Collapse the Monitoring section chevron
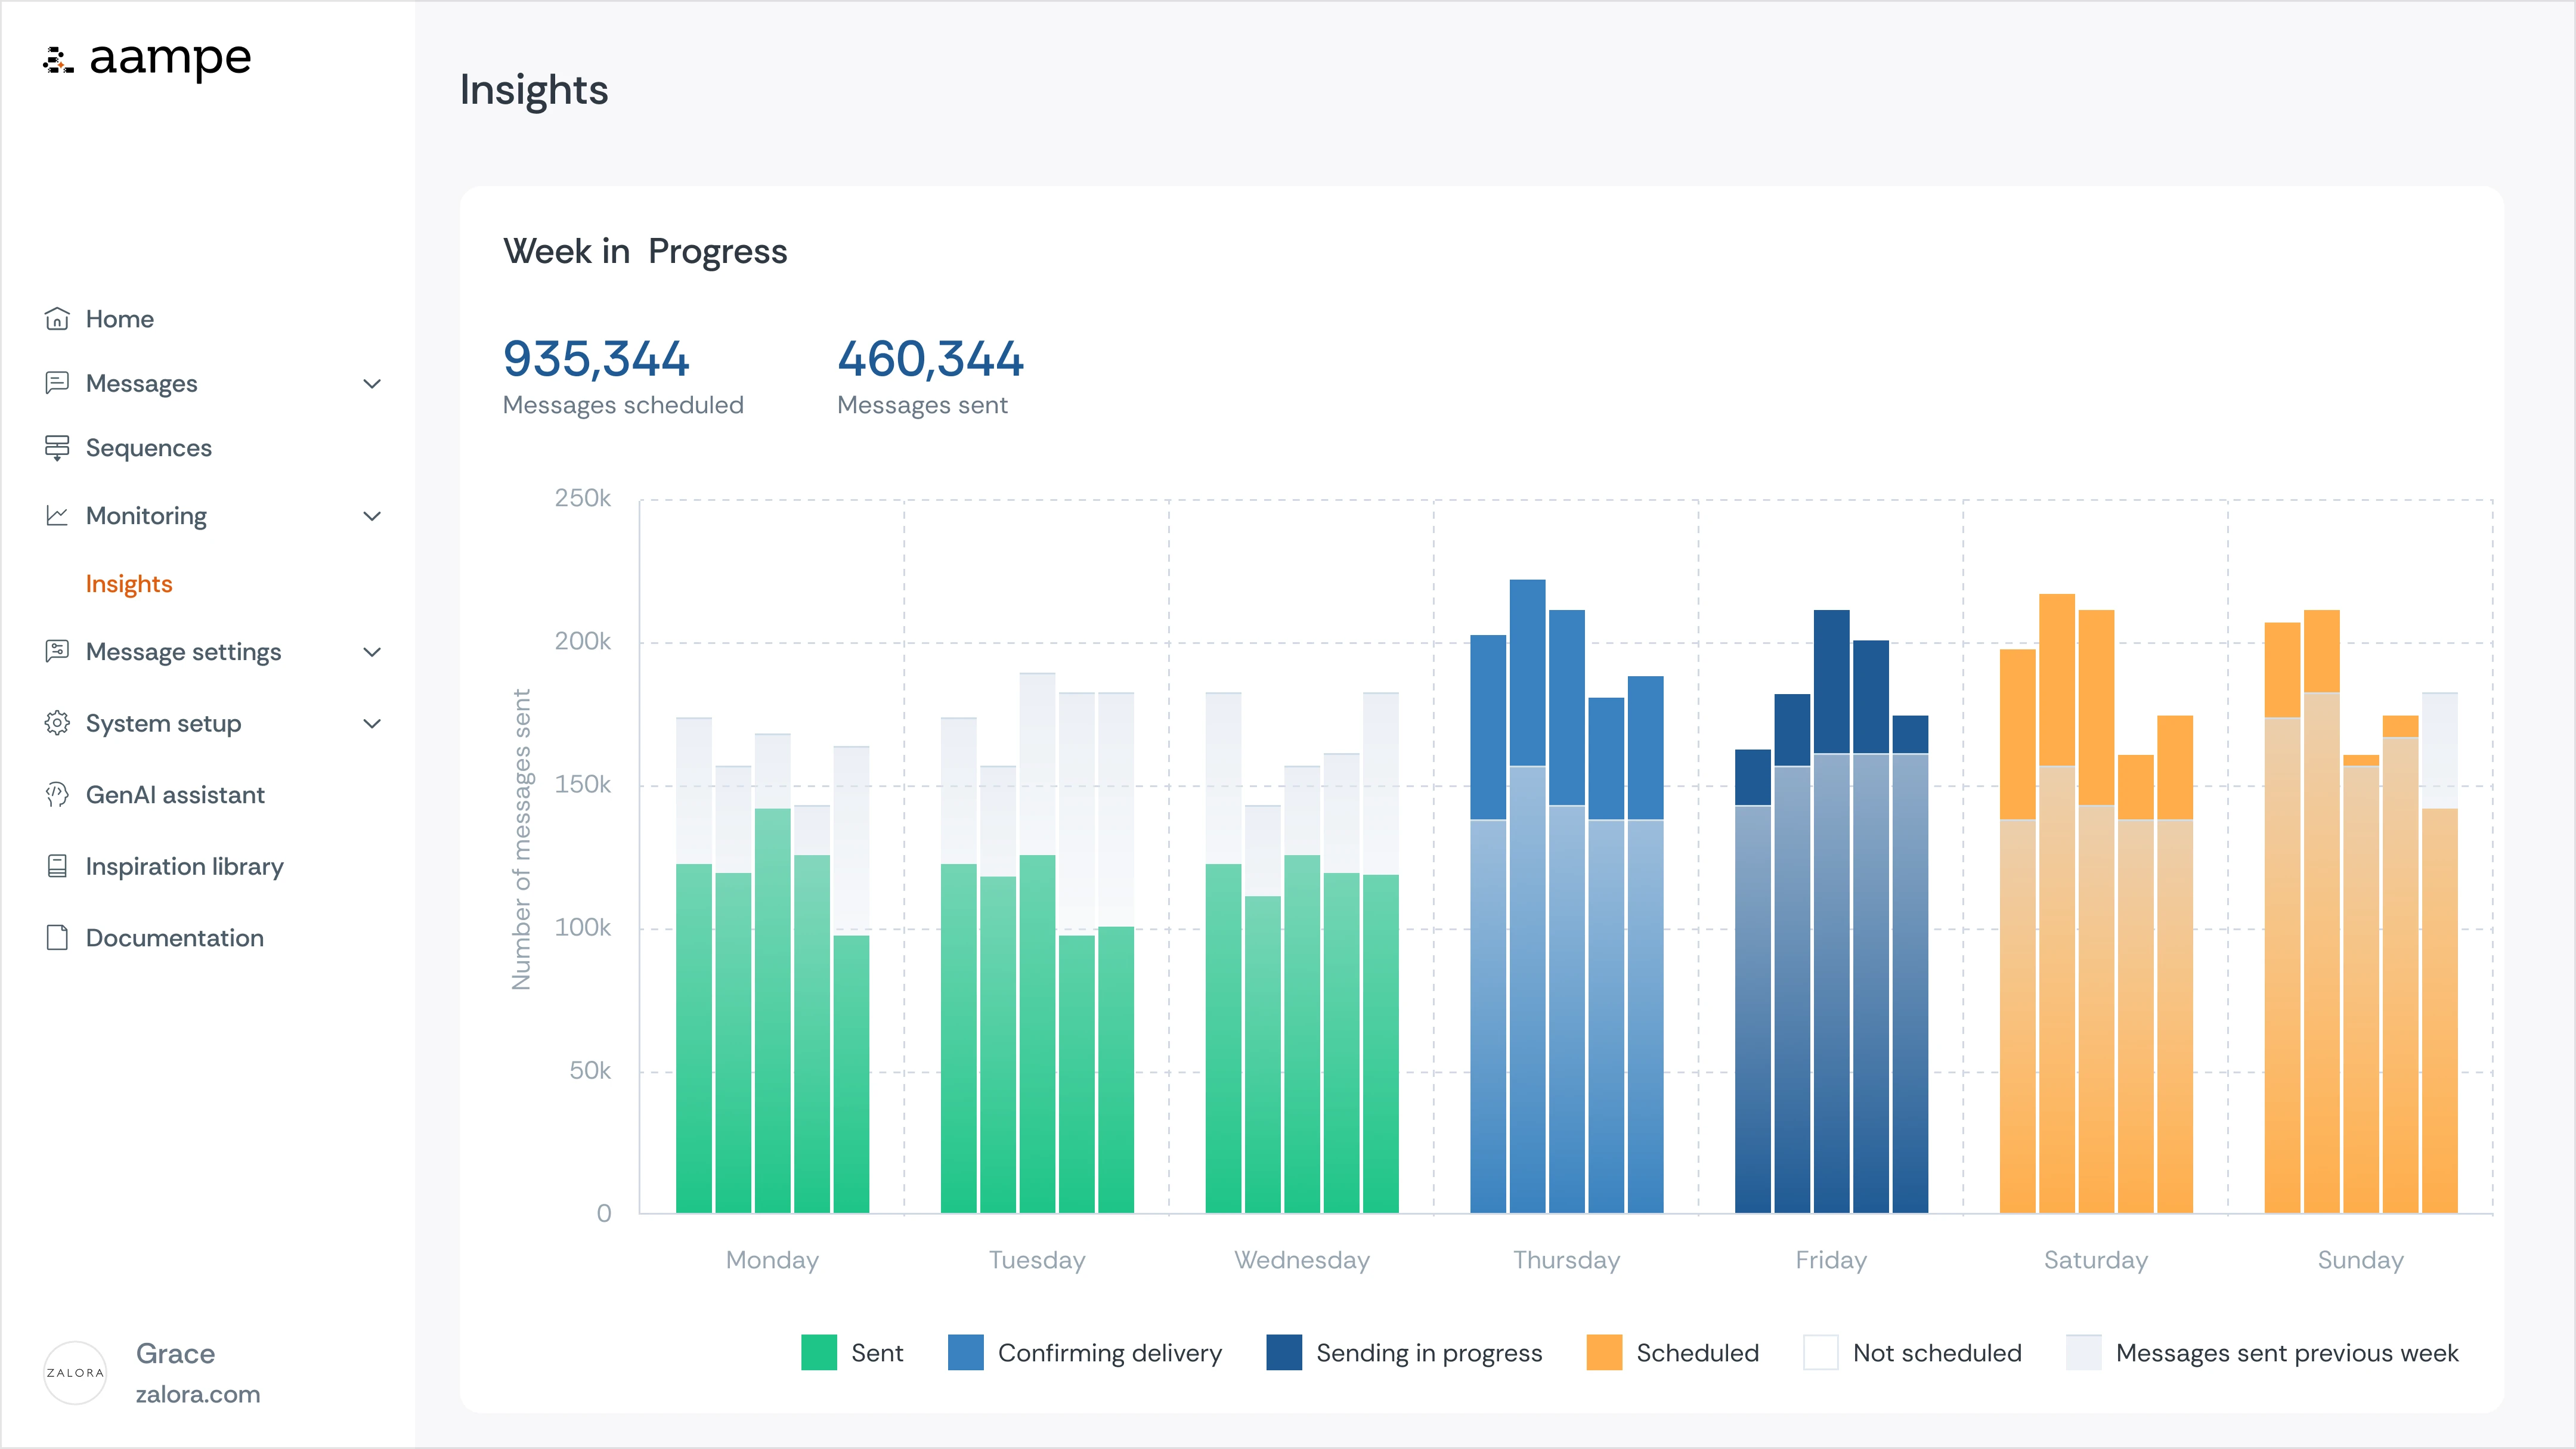The height and width of the screenshot is (1449, 2576). 372,516
